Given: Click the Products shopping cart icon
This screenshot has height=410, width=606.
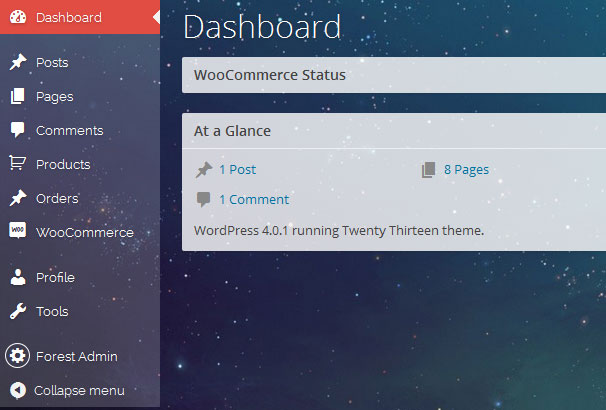Looking at the screenshot, I should 18,163.
